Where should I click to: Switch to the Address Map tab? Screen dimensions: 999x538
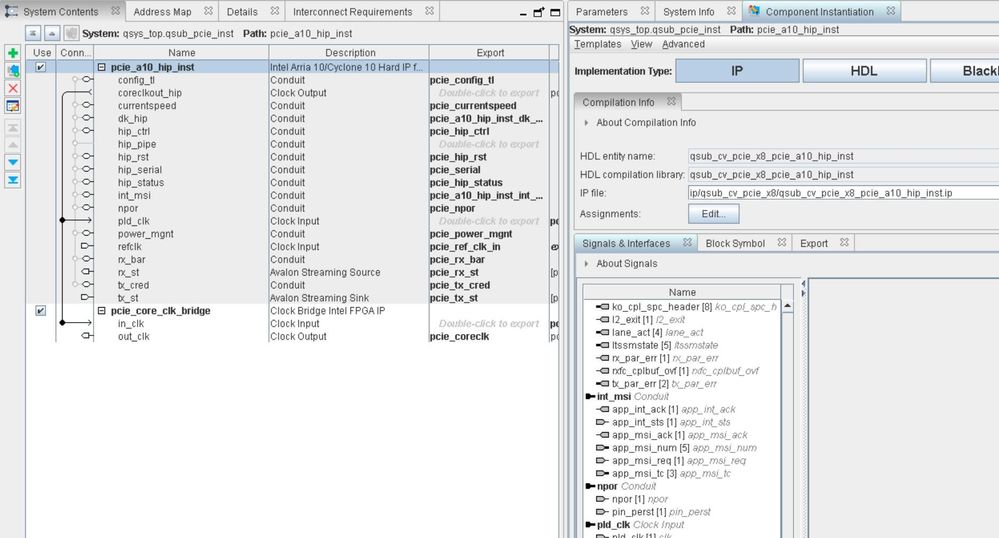[162, 11]
